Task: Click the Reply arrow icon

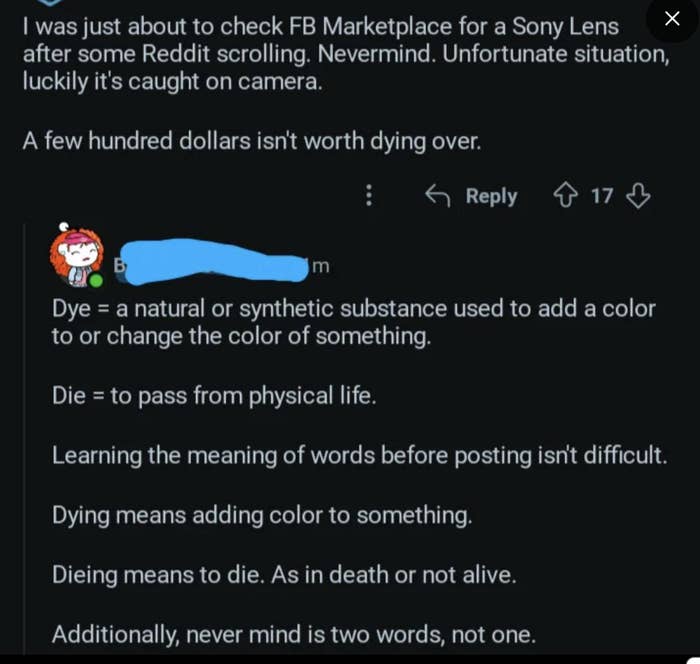Action: point(437,196)
